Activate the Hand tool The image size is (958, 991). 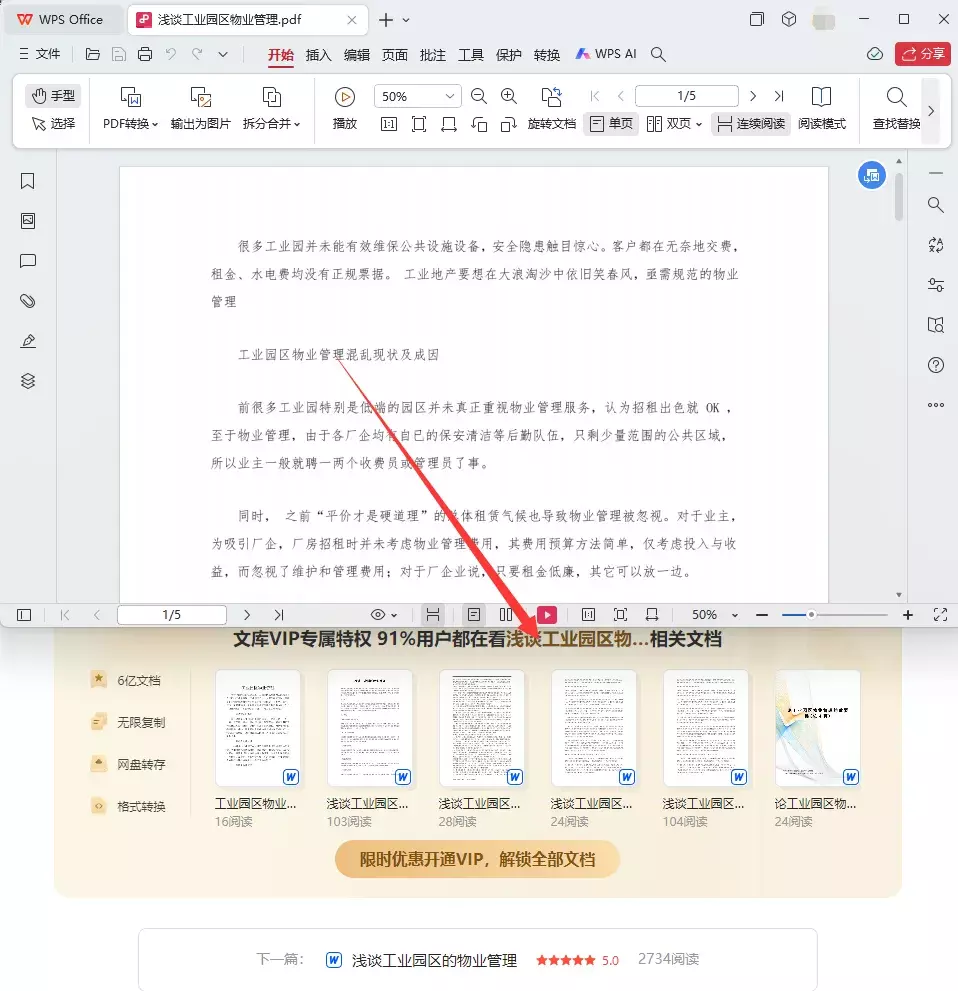[x=54, y=96]
